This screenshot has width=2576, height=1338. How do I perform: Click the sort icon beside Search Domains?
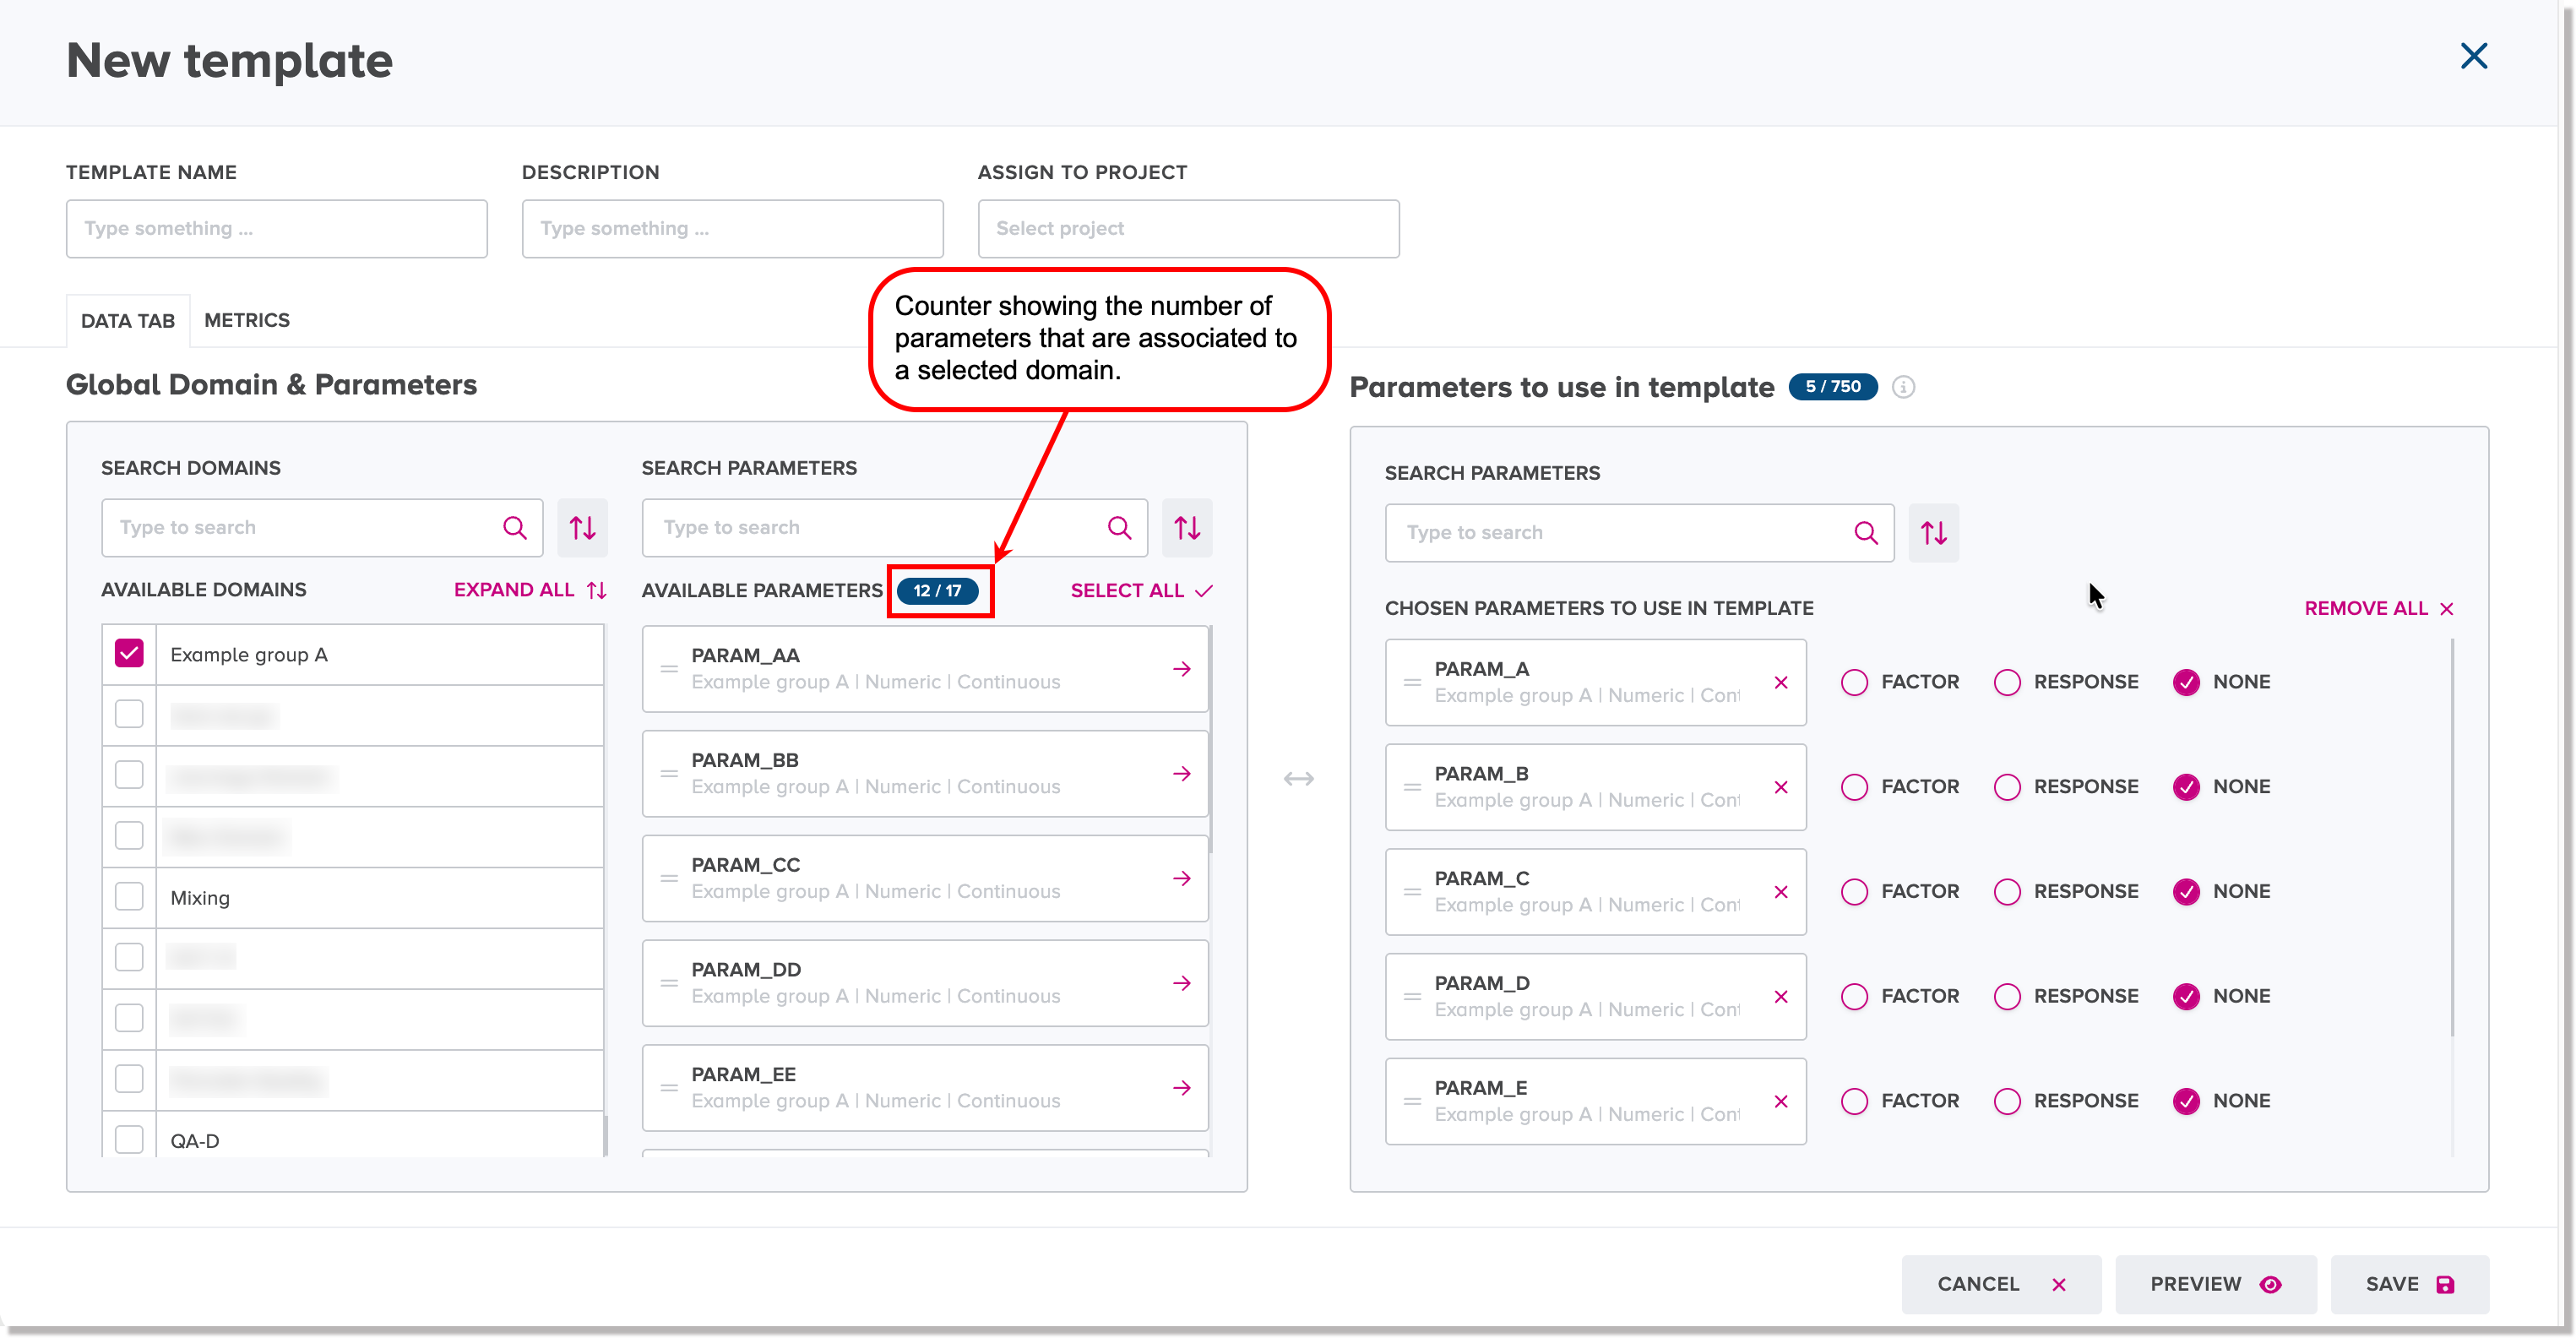[582, 527]
